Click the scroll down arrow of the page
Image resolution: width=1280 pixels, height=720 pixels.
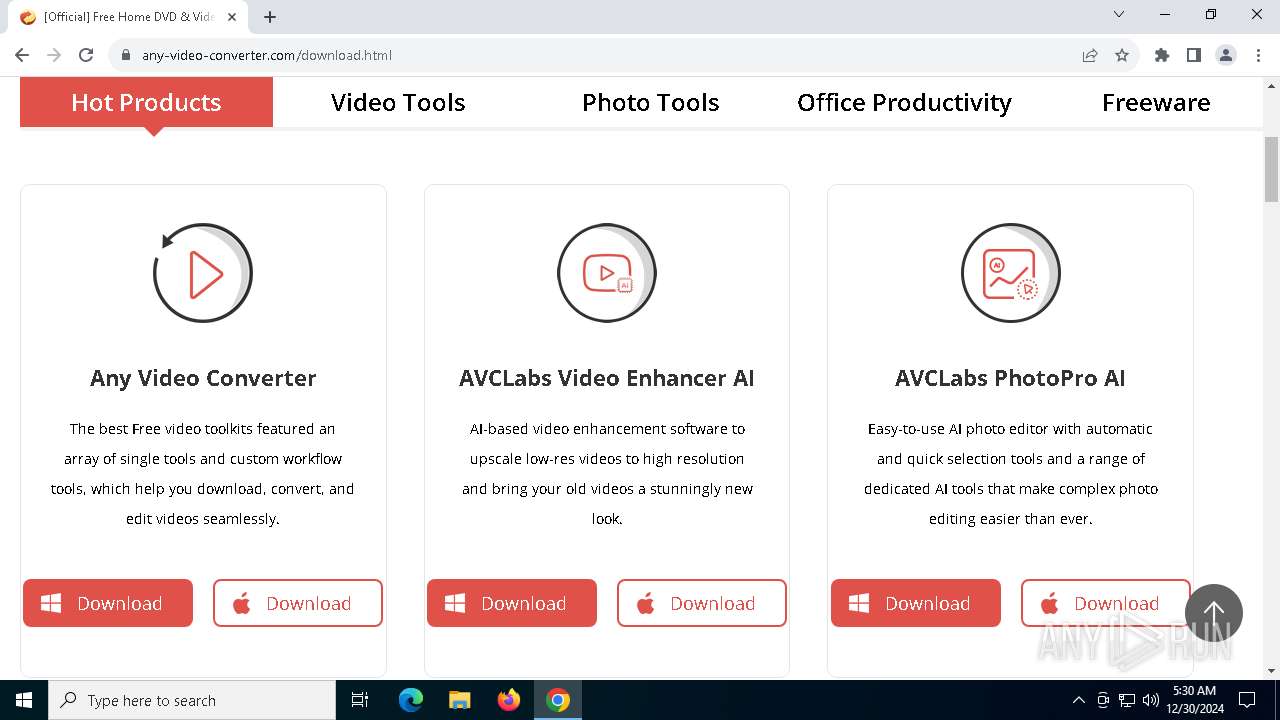tap(1271, 671)
